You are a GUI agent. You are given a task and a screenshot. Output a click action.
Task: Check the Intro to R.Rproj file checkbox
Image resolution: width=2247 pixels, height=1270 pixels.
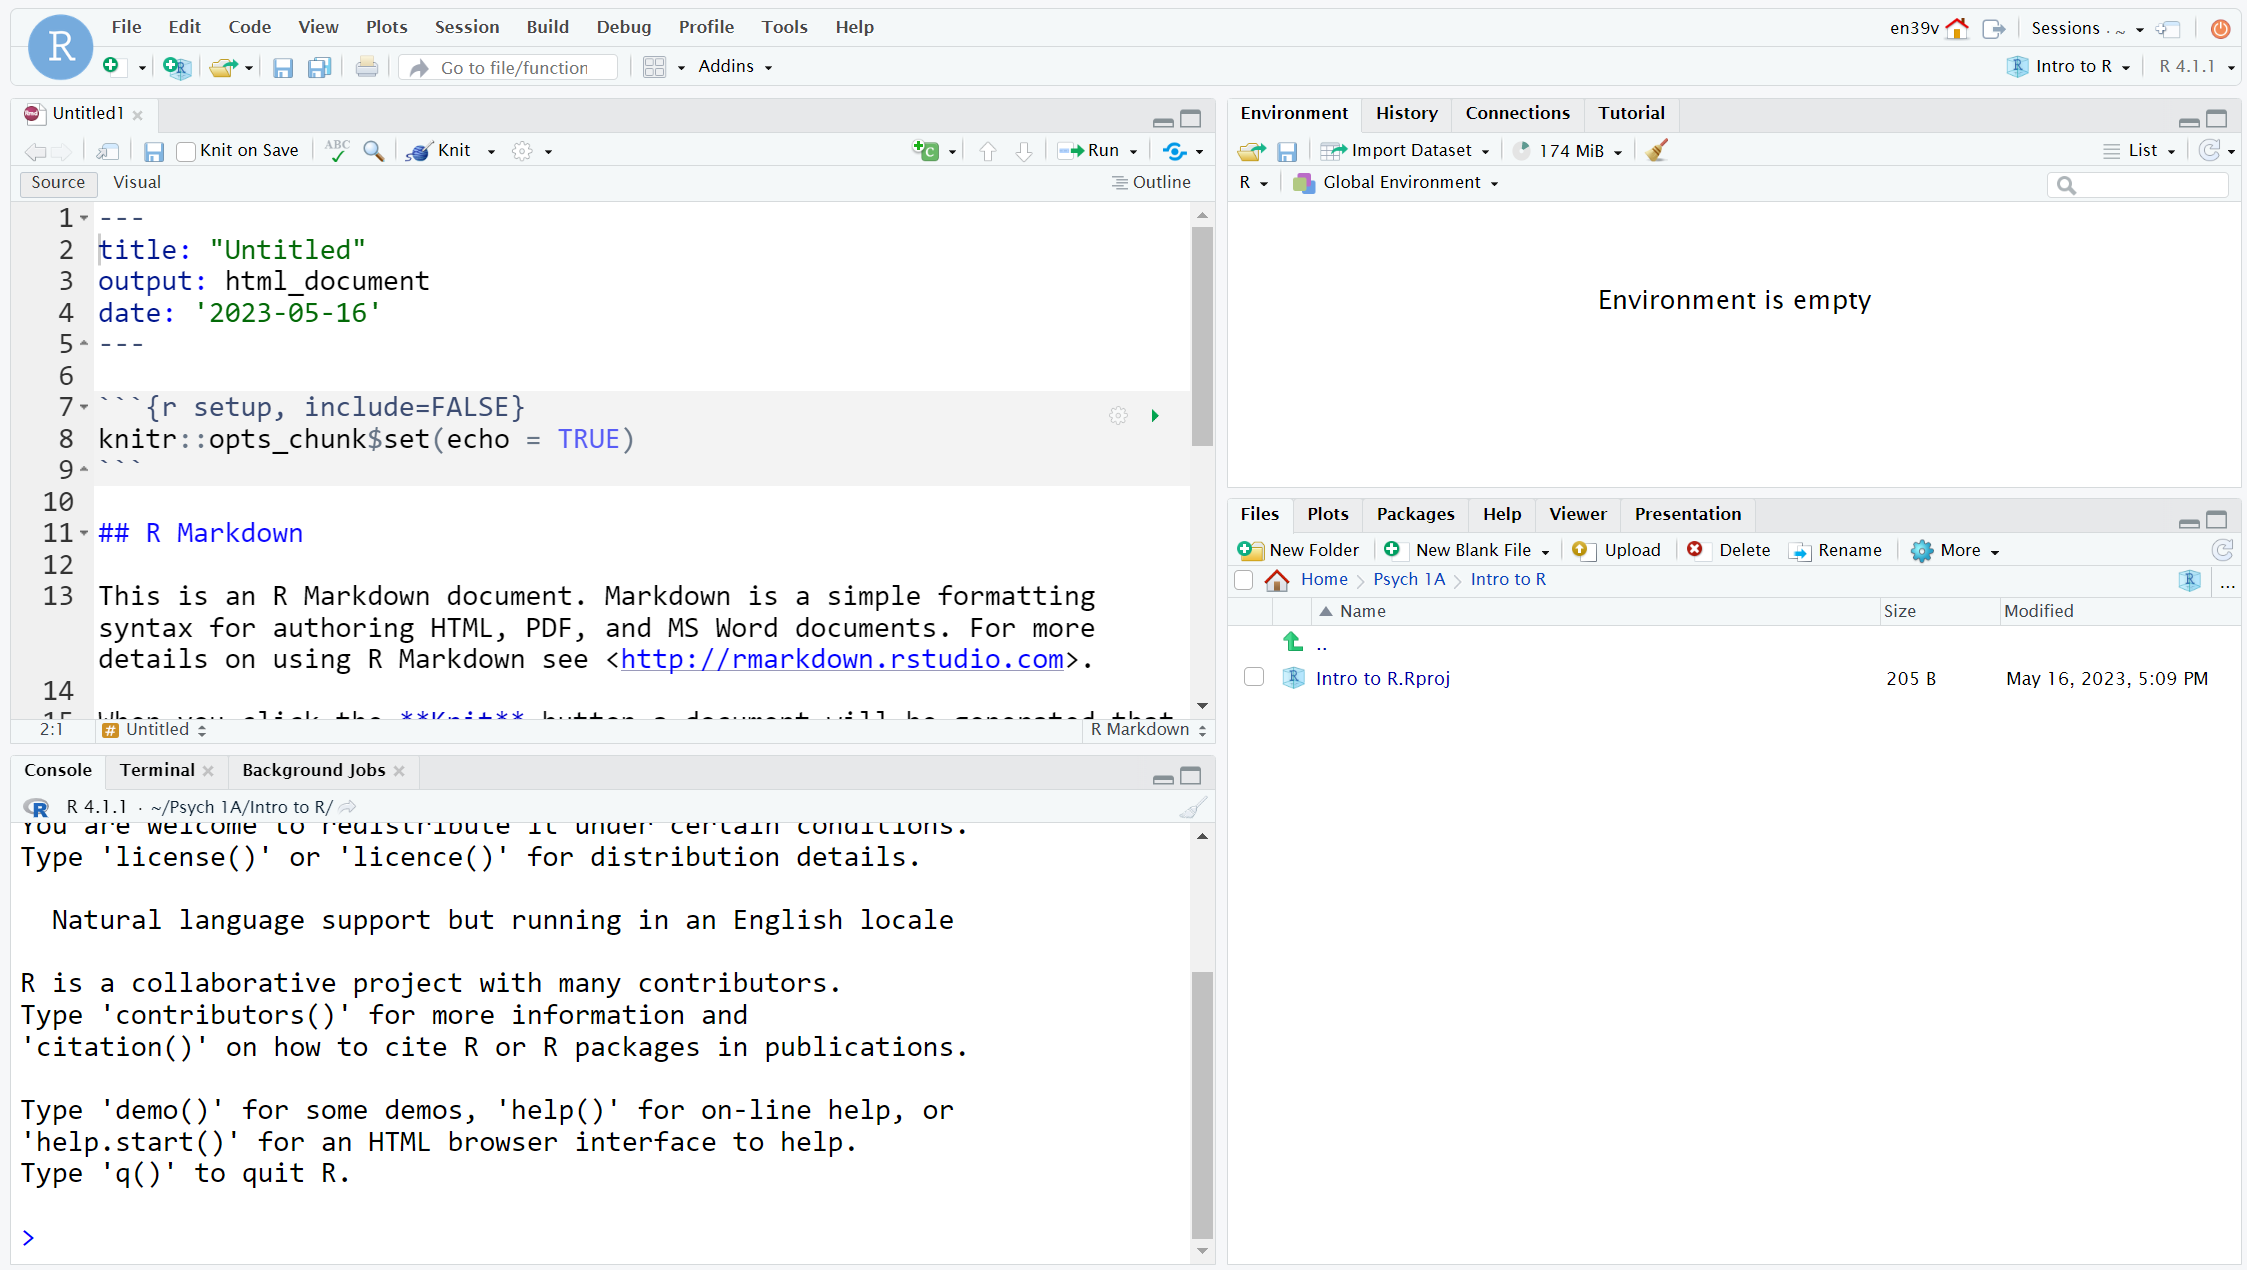1254,677
